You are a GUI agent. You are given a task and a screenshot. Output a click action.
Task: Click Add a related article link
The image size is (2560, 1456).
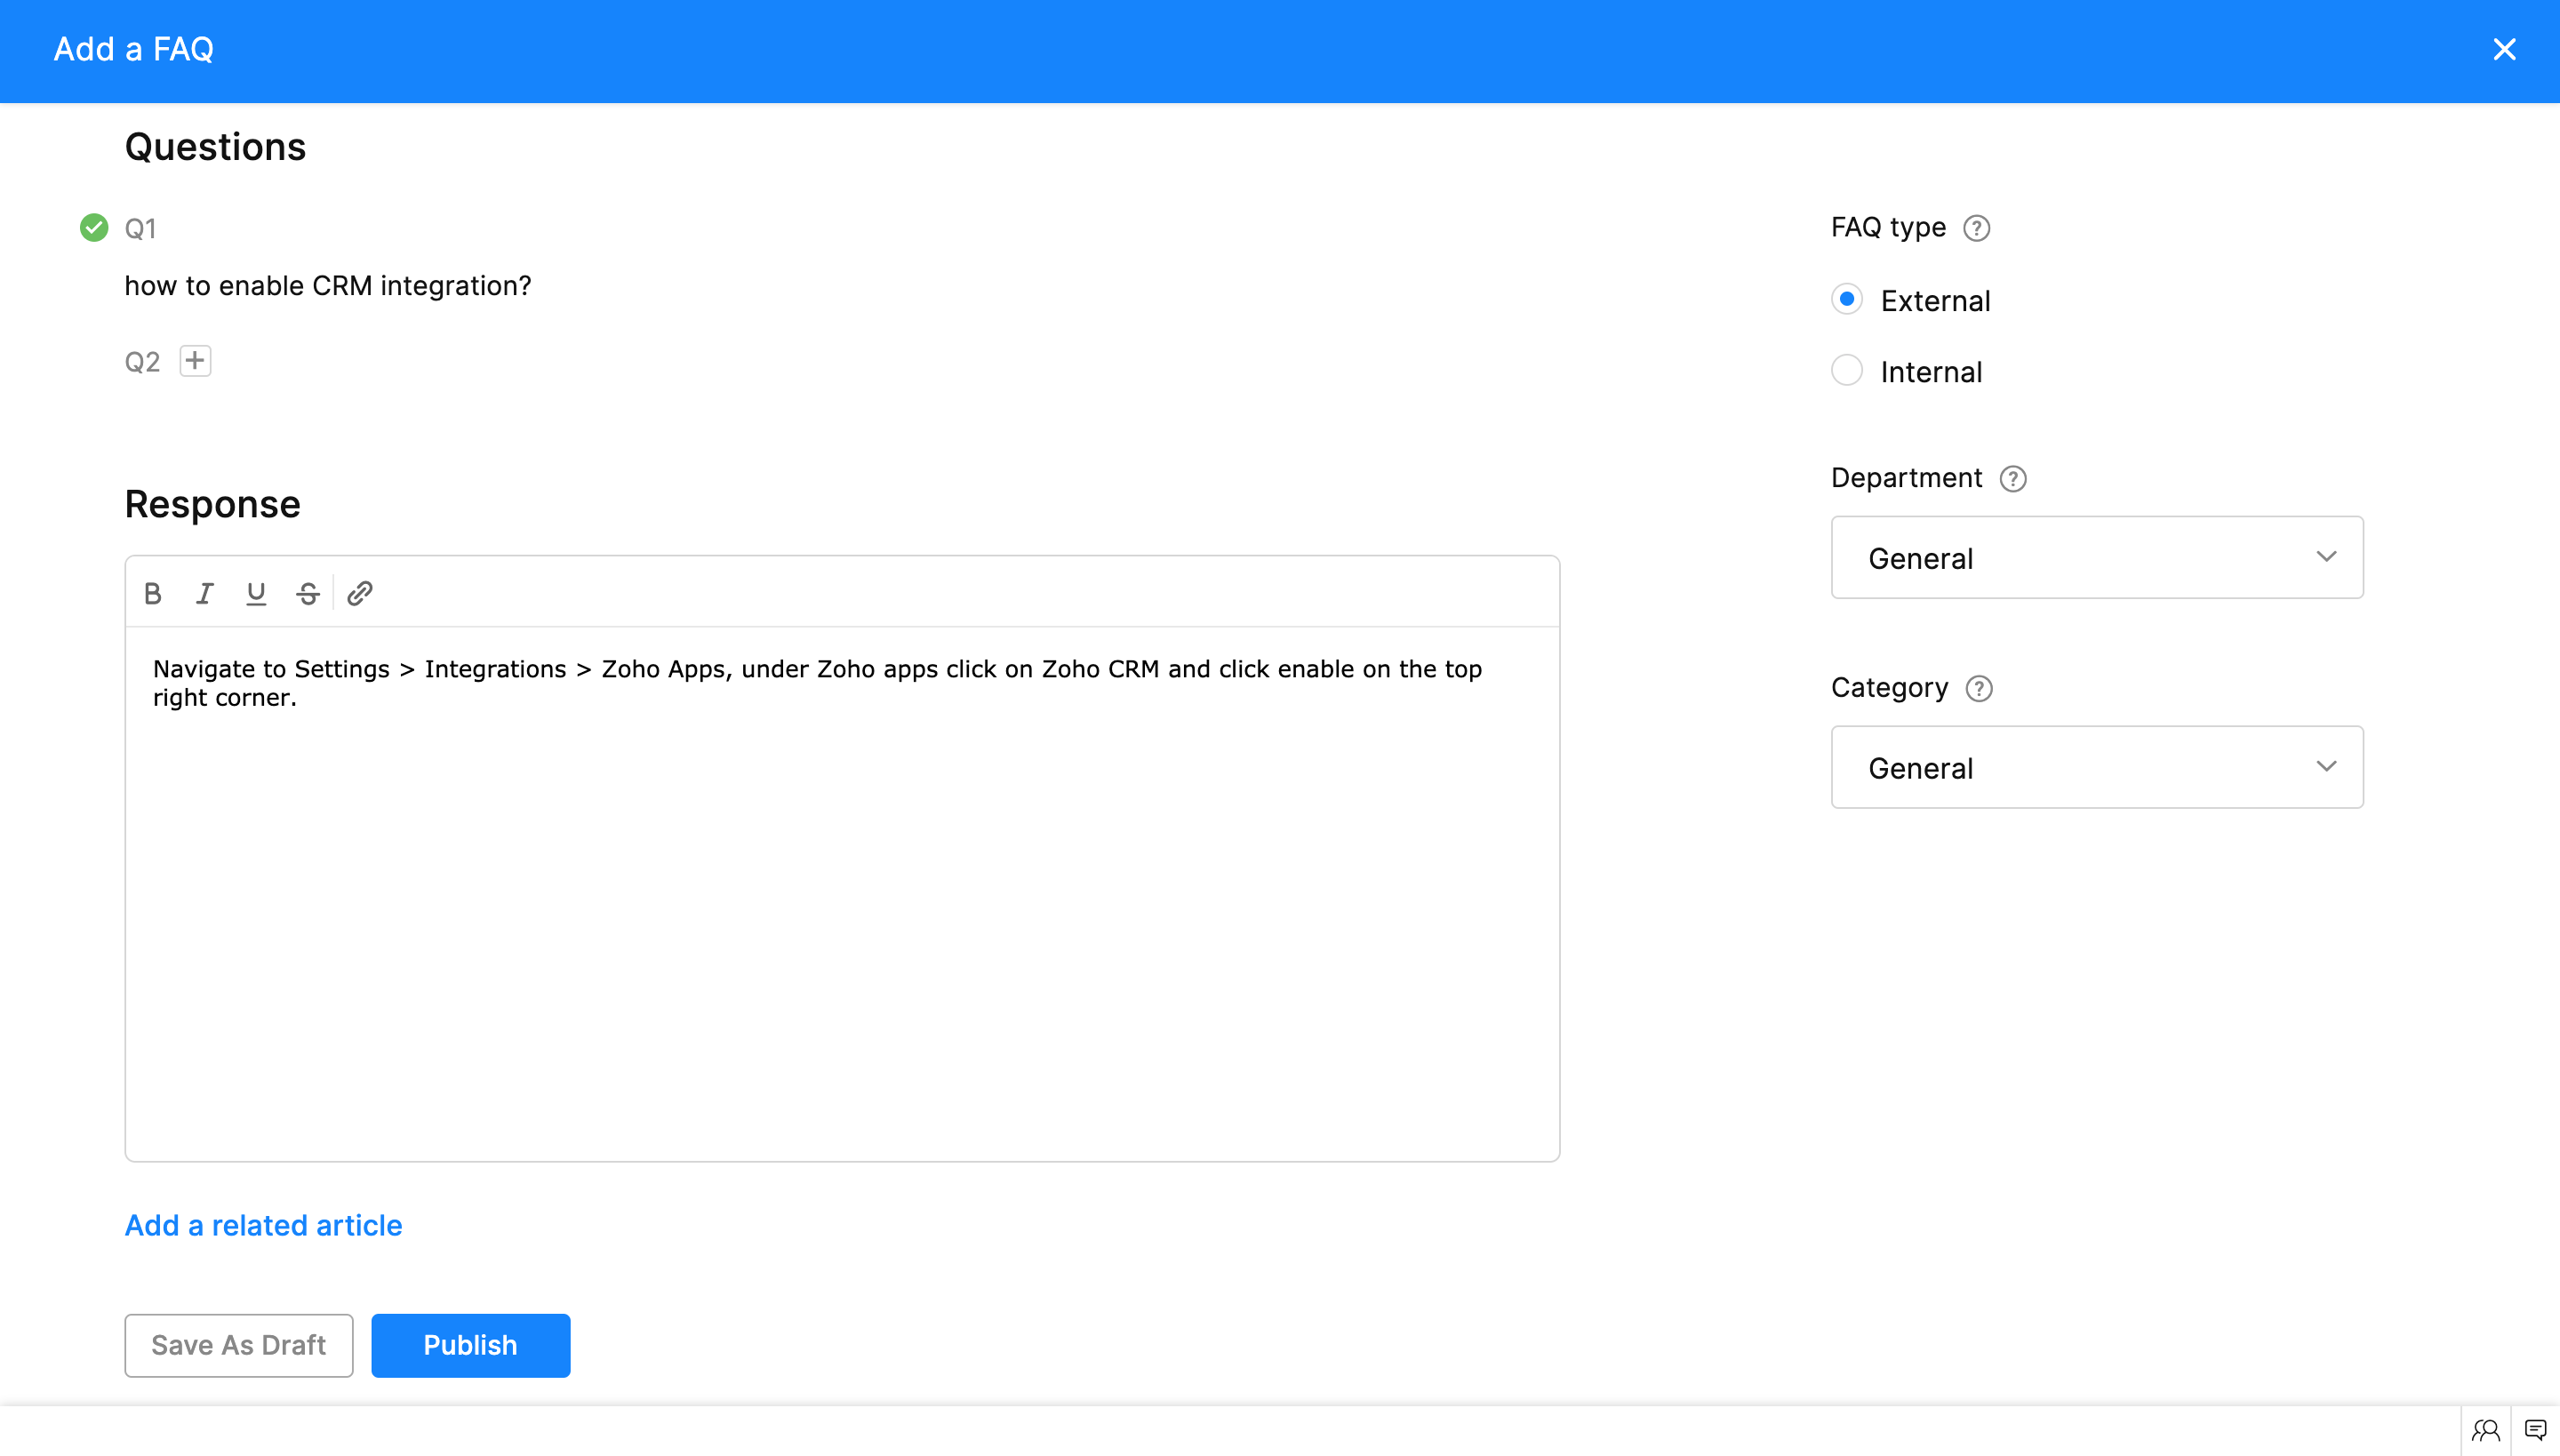point(263,1225)
